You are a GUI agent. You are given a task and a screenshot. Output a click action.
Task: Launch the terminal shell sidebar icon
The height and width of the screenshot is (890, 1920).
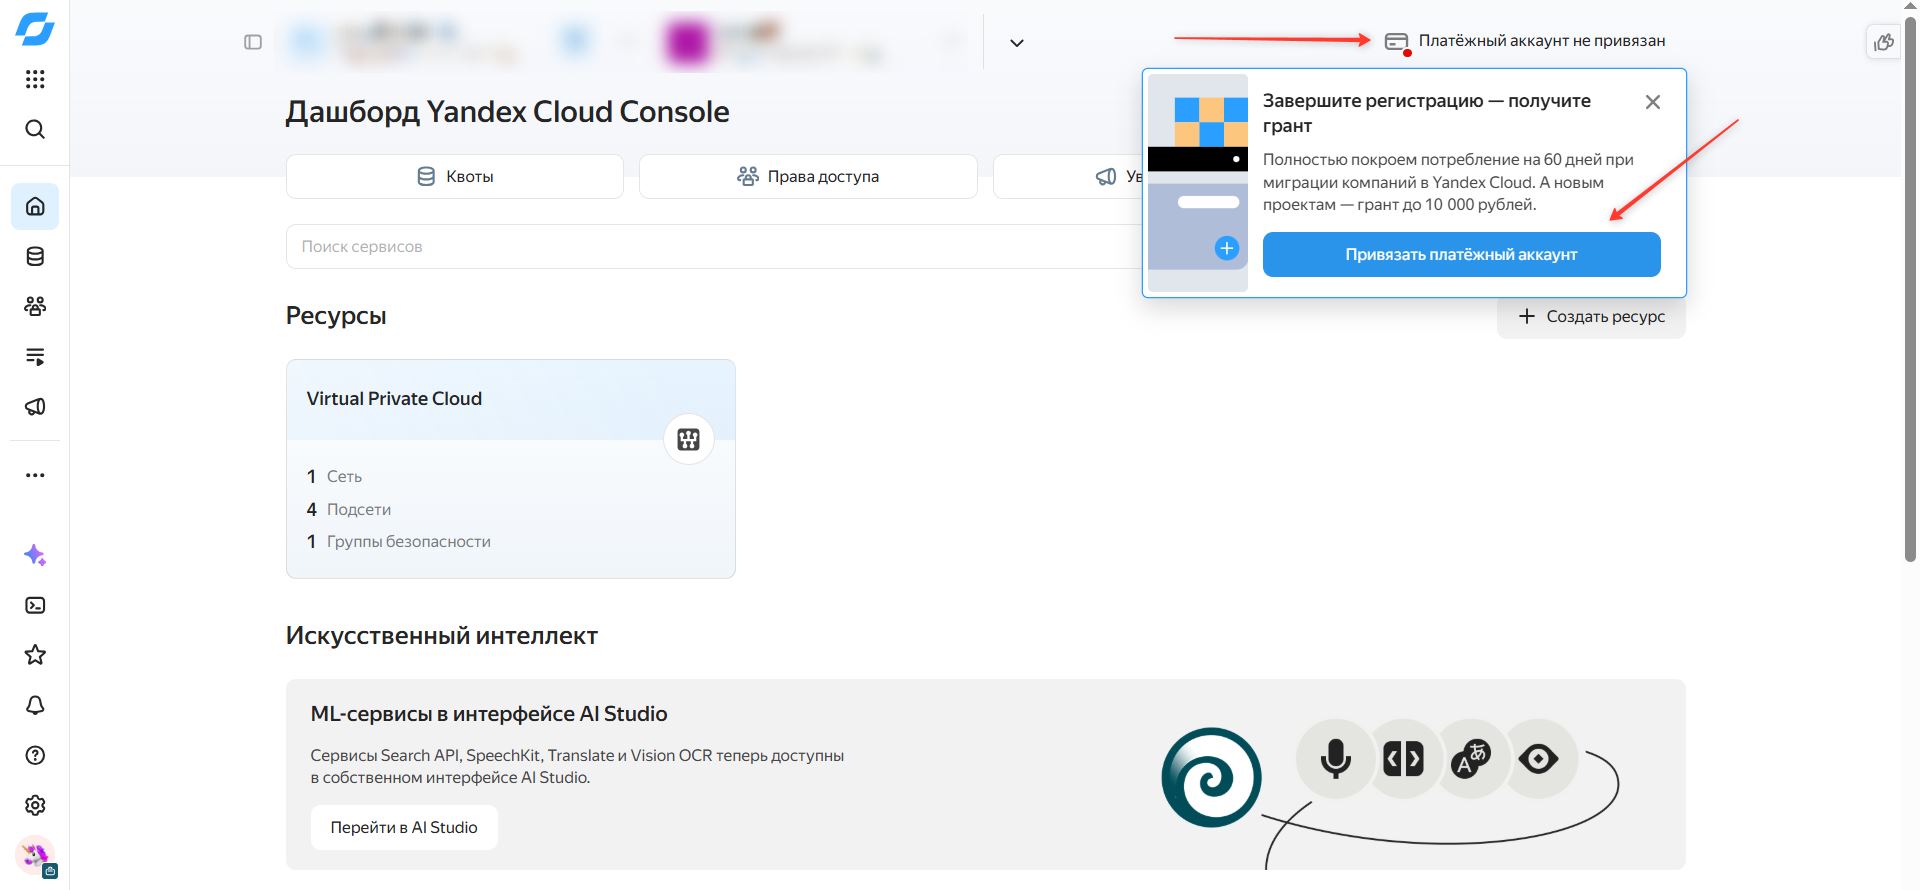pyautogui.click(x=35, y=606)
